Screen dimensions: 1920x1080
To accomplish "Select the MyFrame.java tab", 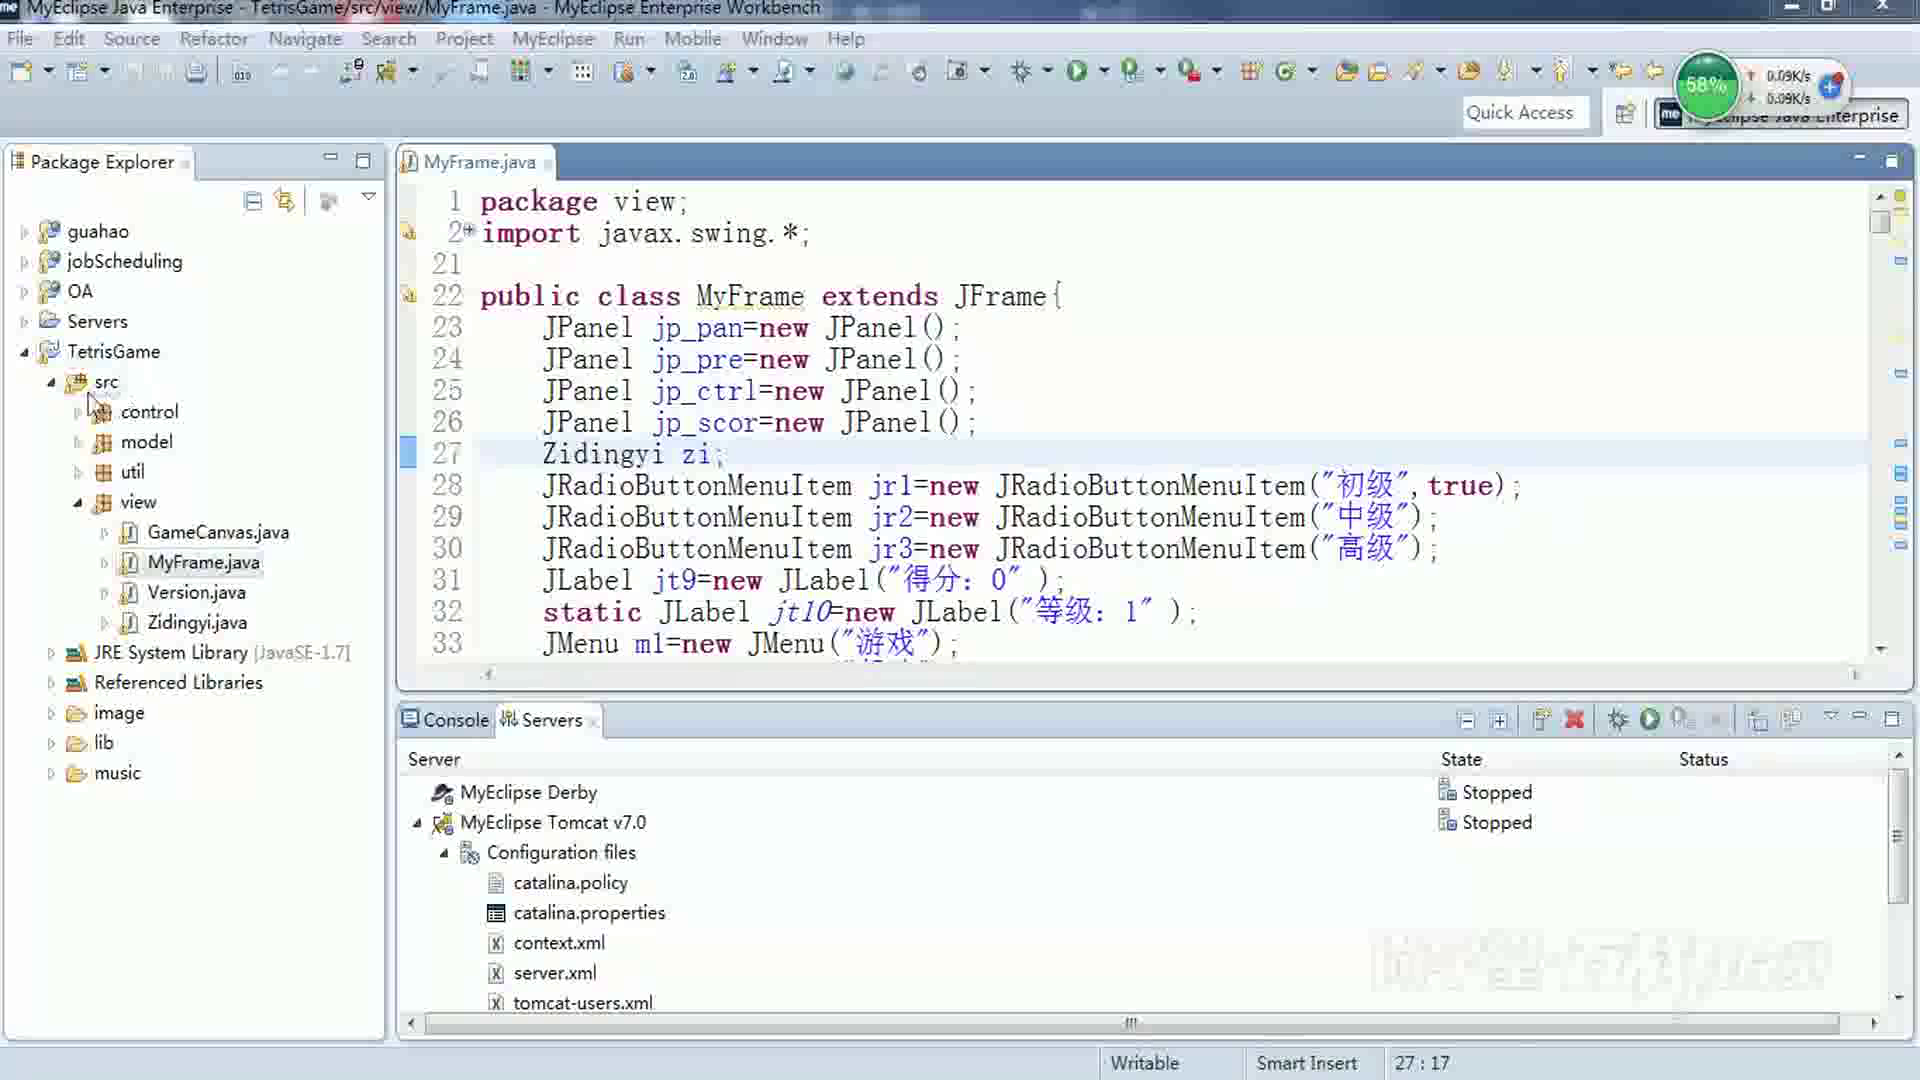I will coord(479,161).
